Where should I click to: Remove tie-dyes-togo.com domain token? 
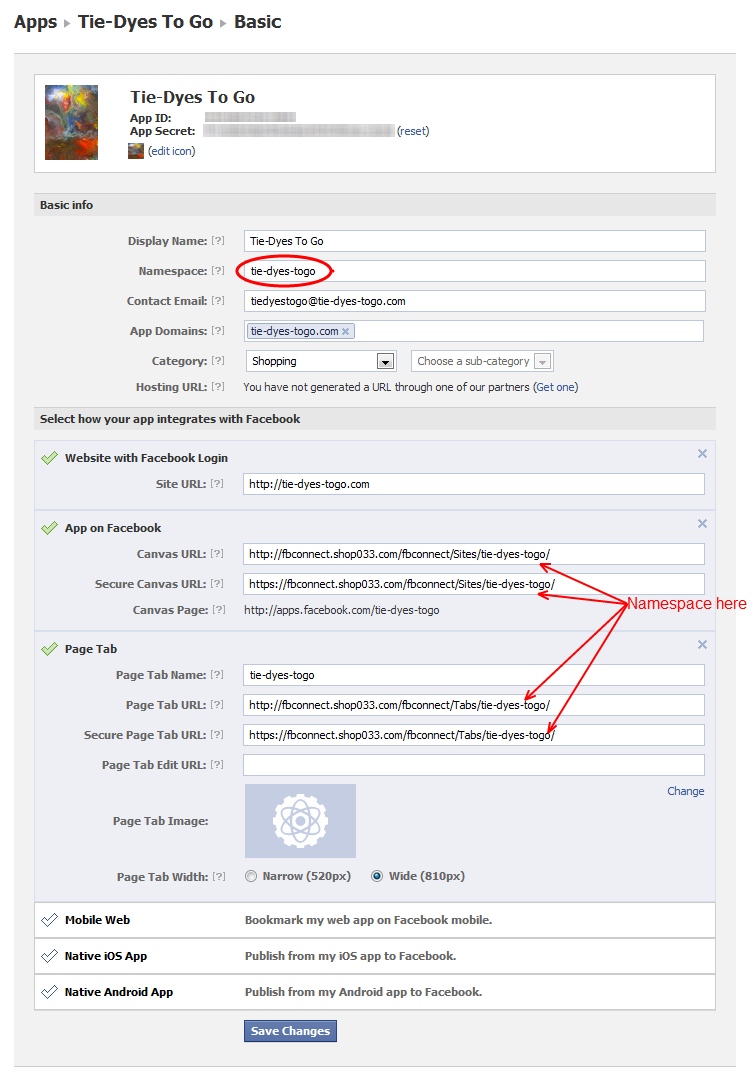coord(346,331)
